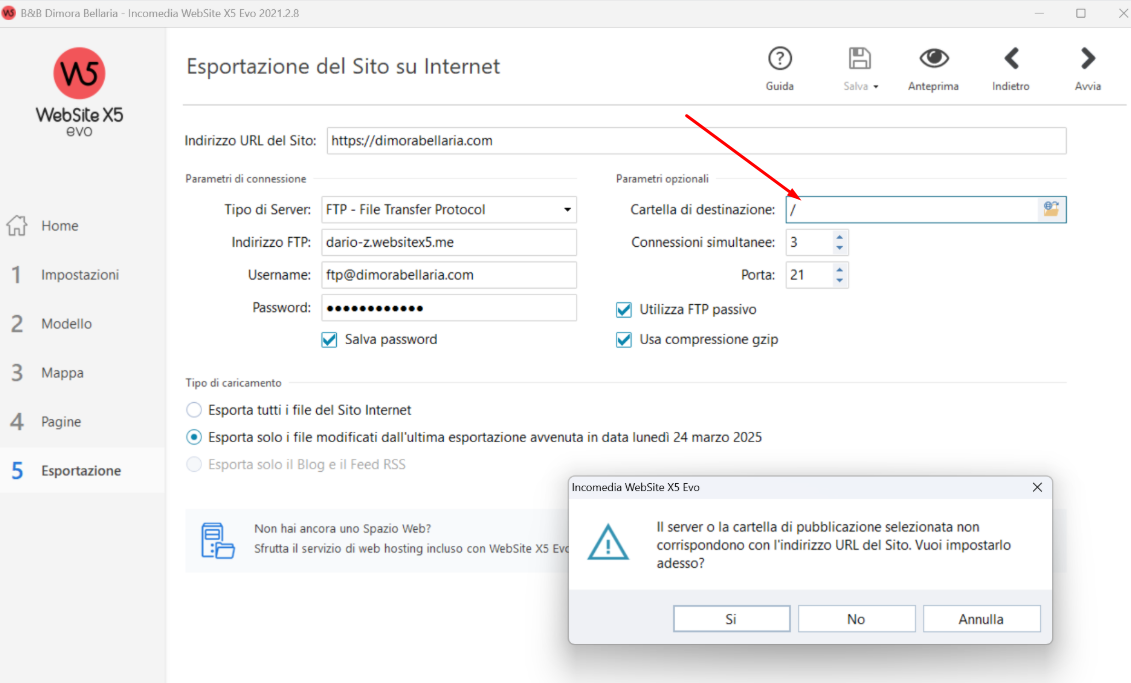
Task: Click the Indirizzo URL del Sito field
Action: [x=696, y=141]
